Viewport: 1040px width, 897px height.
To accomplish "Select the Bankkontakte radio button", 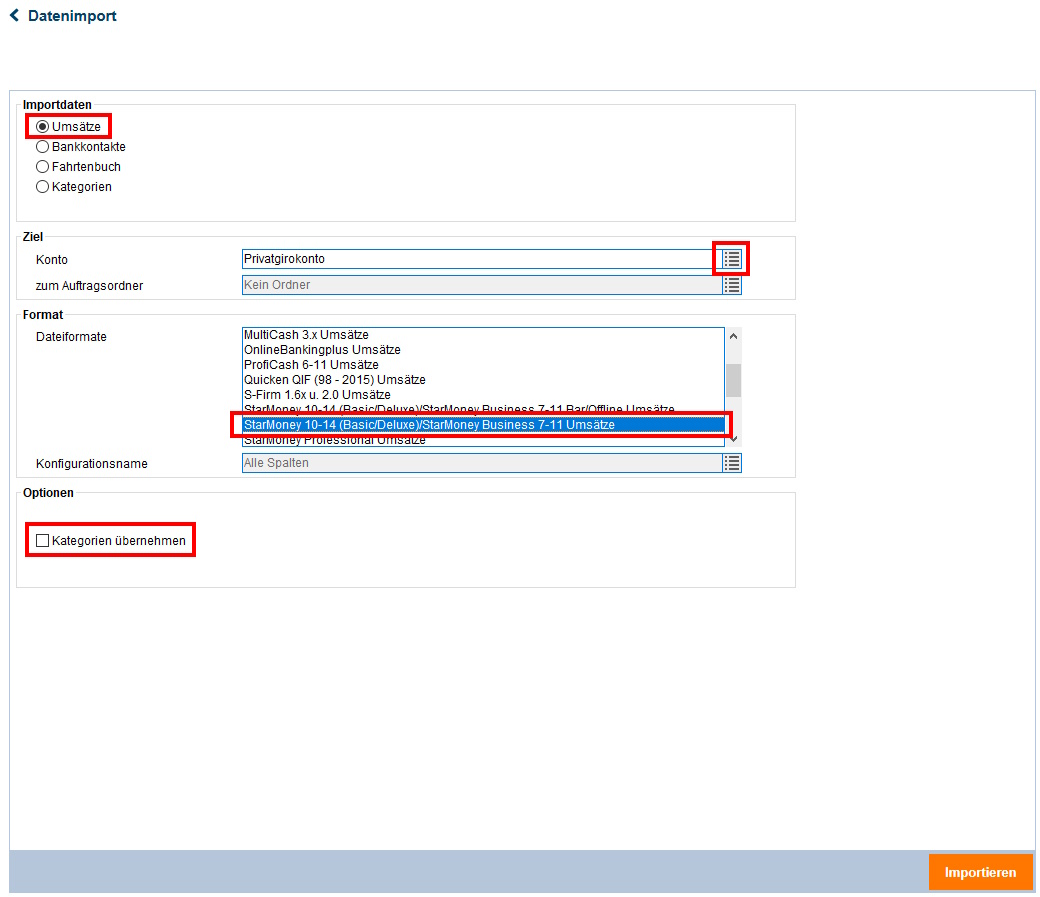I will (x=42, y=147).
